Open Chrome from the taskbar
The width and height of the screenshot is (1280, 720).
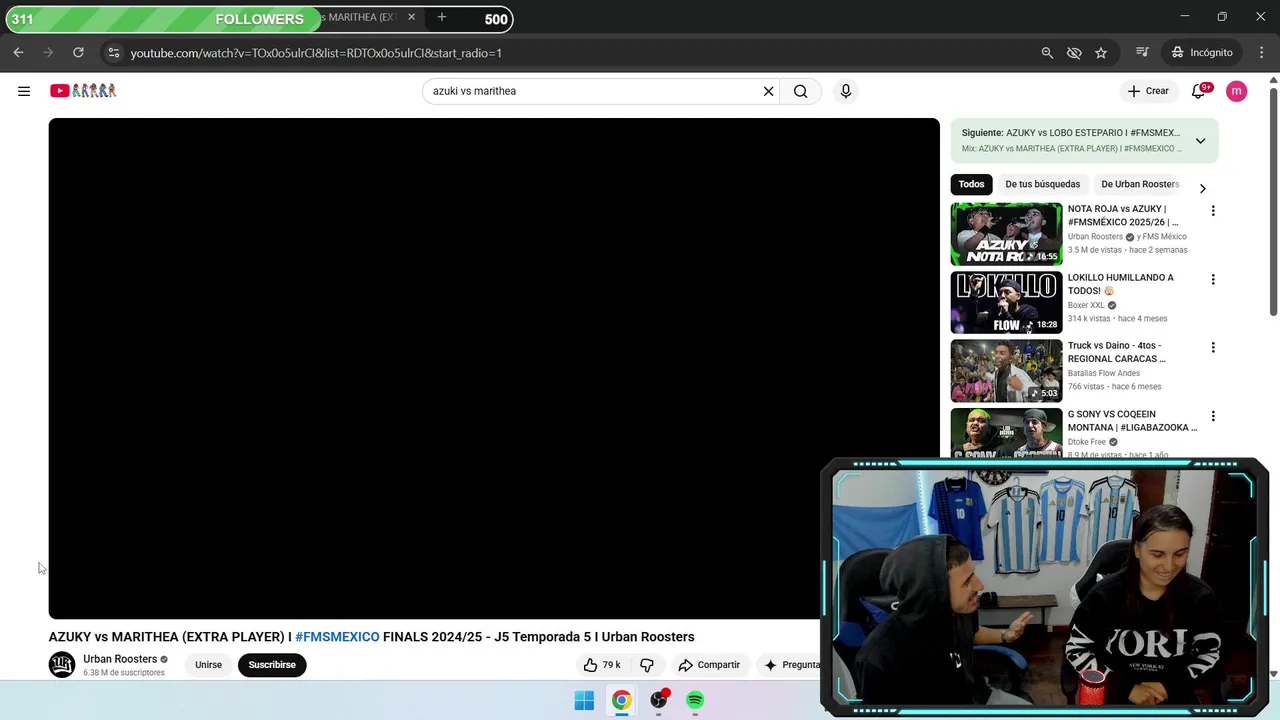[x=621, y=701]
